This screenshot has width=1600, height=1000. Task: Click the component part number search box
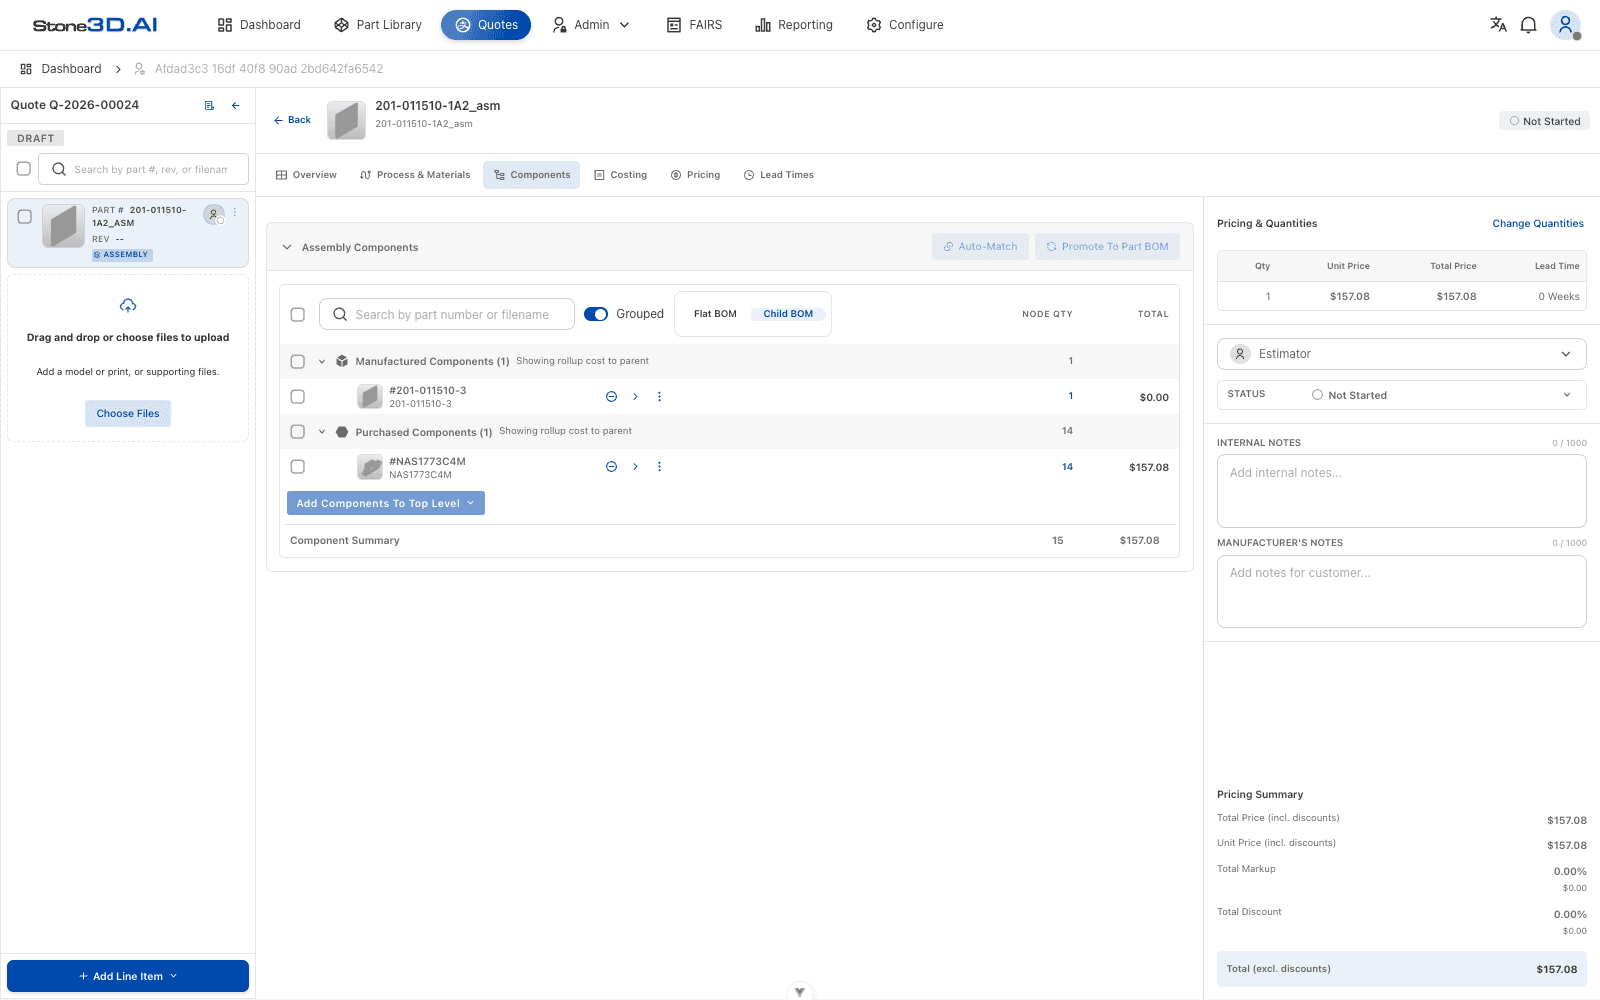(447, 314)
